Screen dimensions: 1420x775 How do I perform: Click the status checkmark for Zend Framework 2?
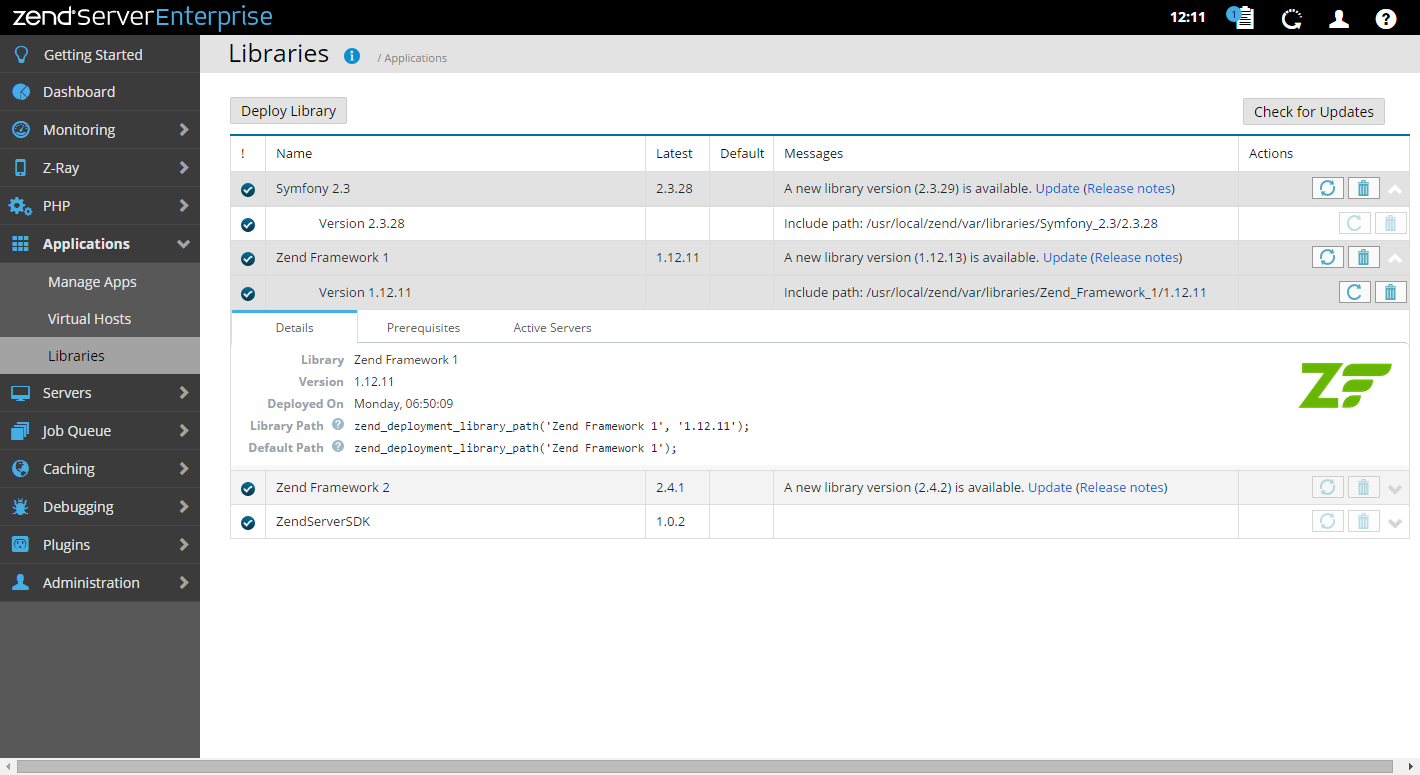click(x=248, y=489)
